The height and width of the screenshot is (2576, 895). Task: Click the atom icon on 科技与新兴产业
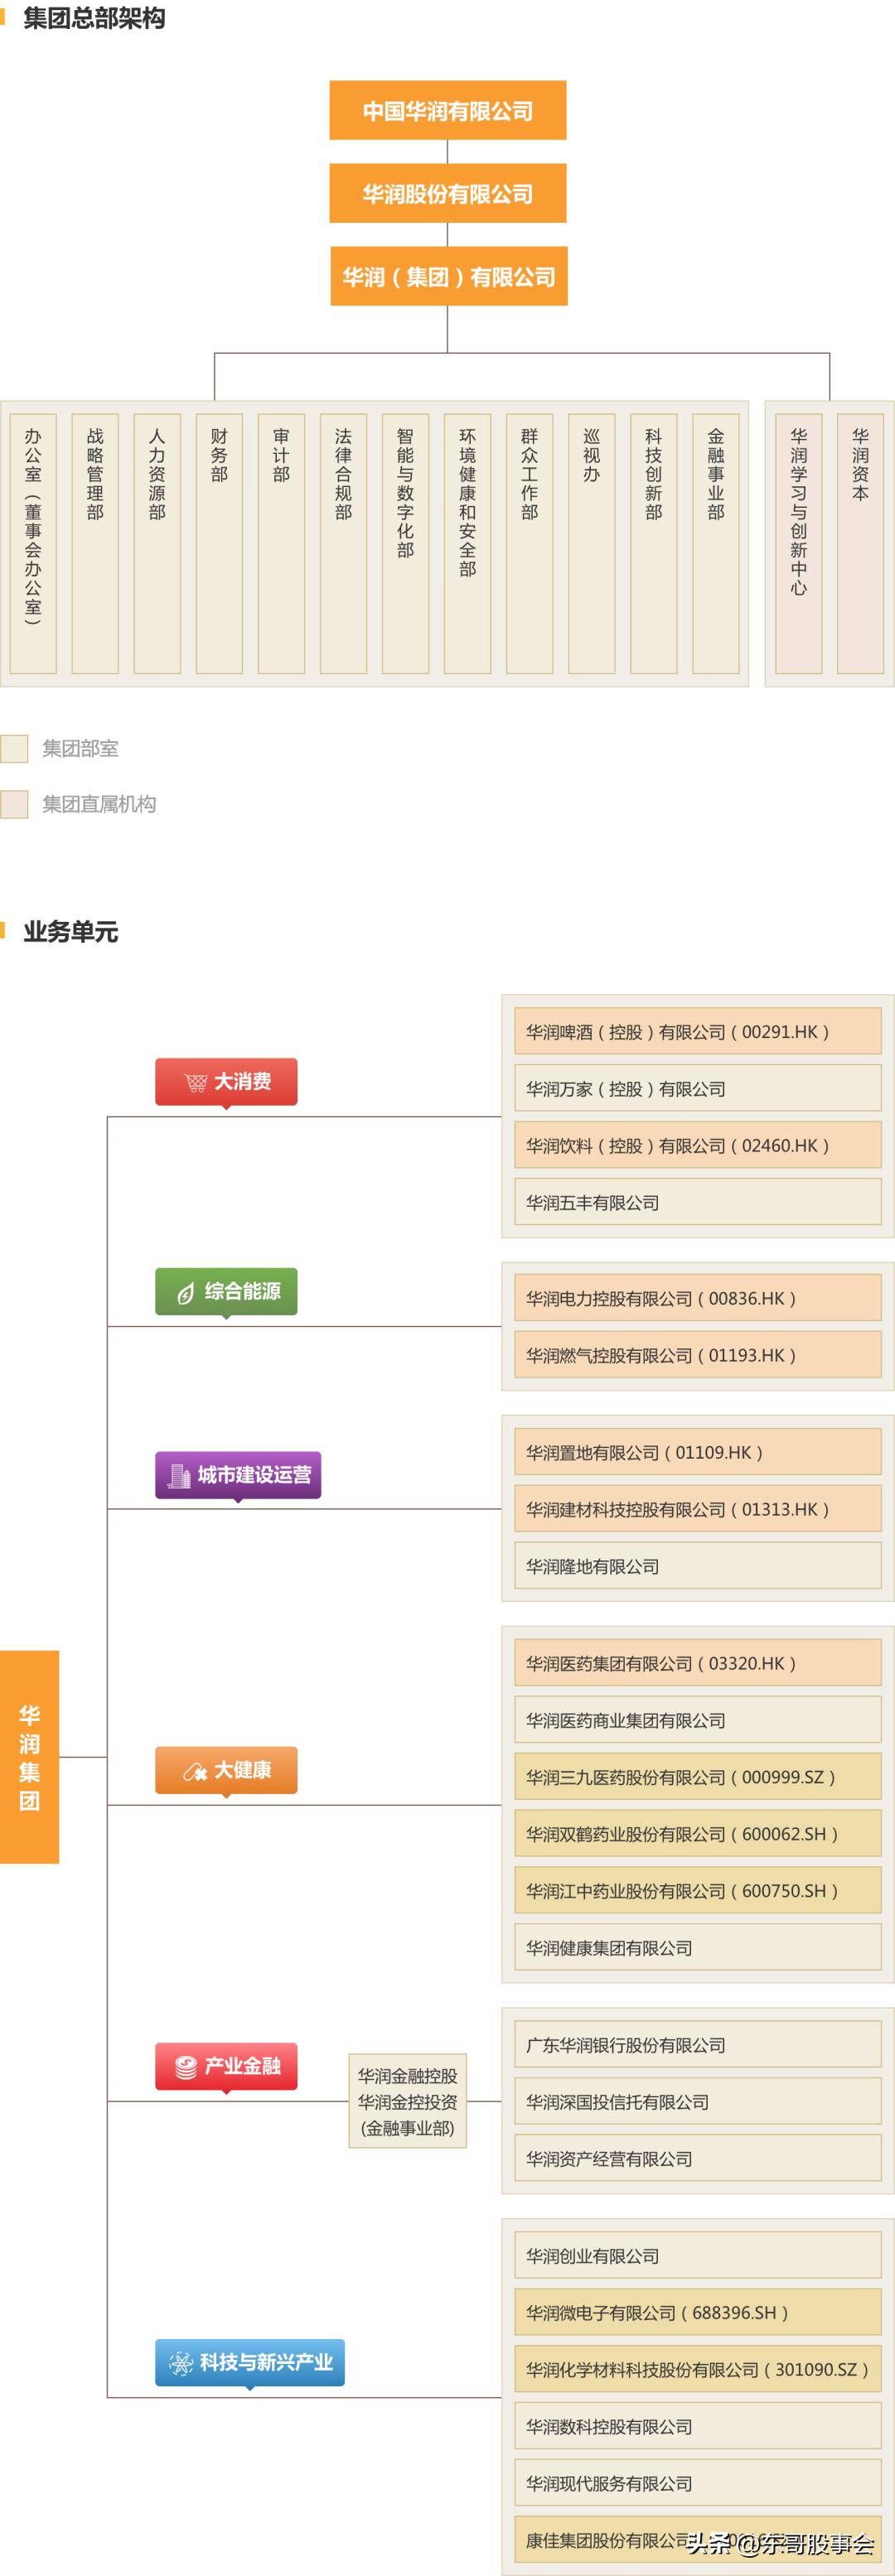point(181,2363)
